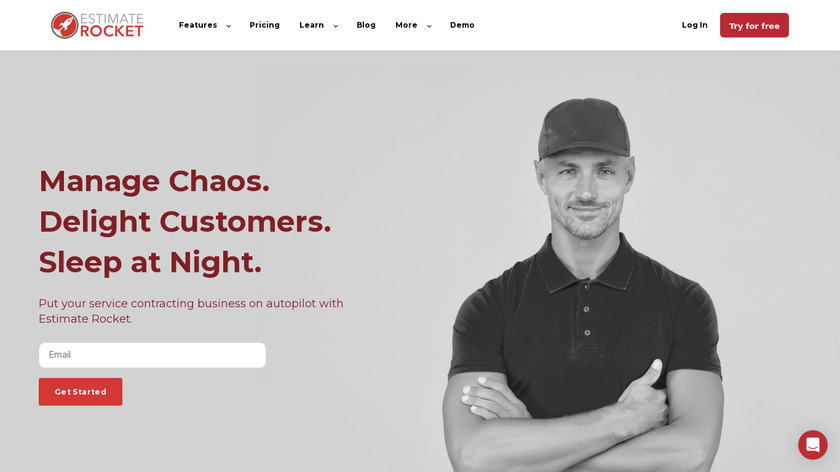The image size is (840, 472).
Task: Visit the Blog link
Action: (x=366, y=25)
